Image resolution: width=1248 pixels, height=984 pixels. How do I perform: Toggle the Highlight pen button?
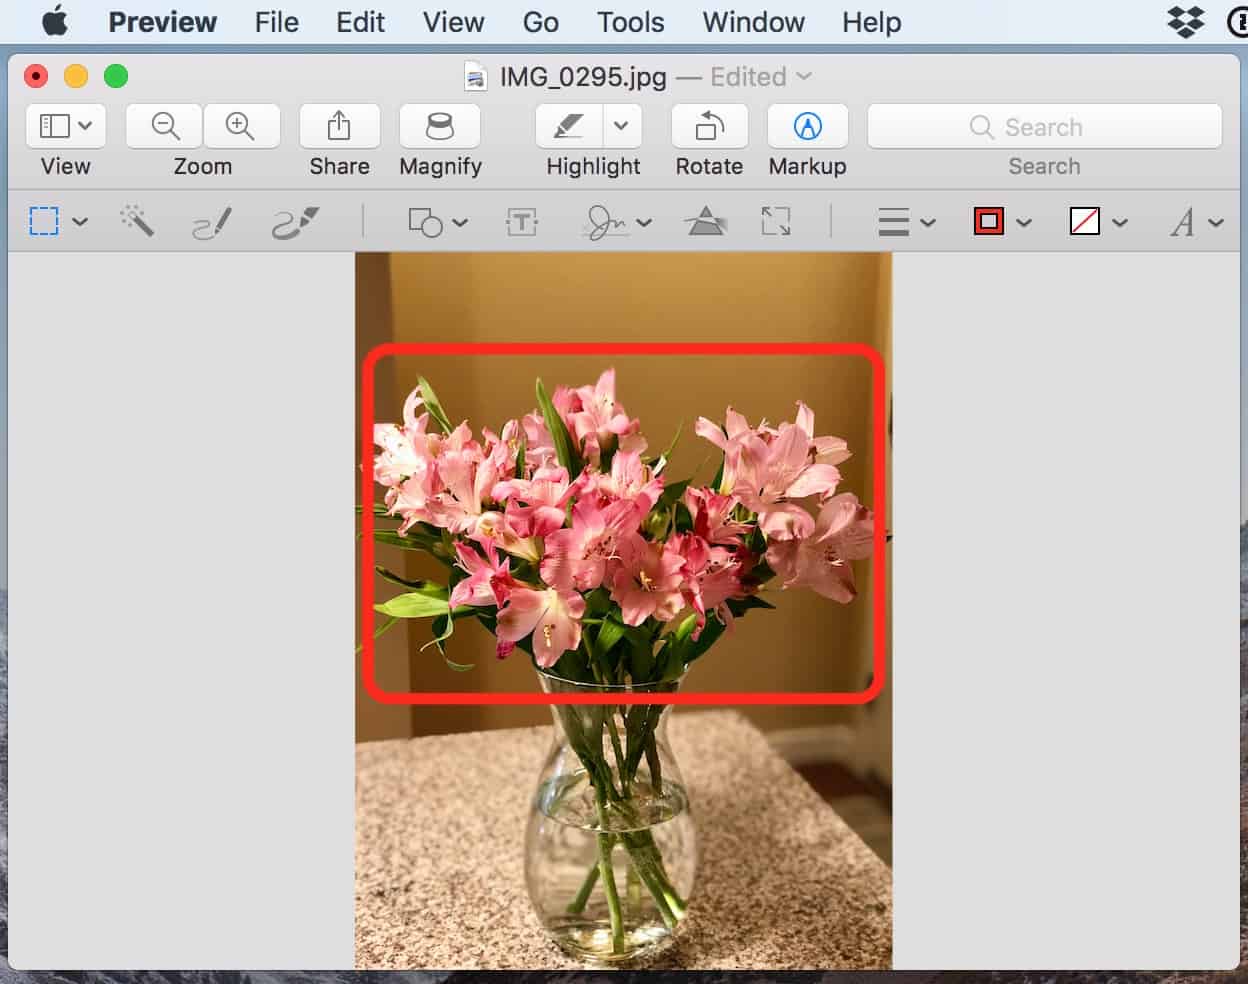[569, 126]
